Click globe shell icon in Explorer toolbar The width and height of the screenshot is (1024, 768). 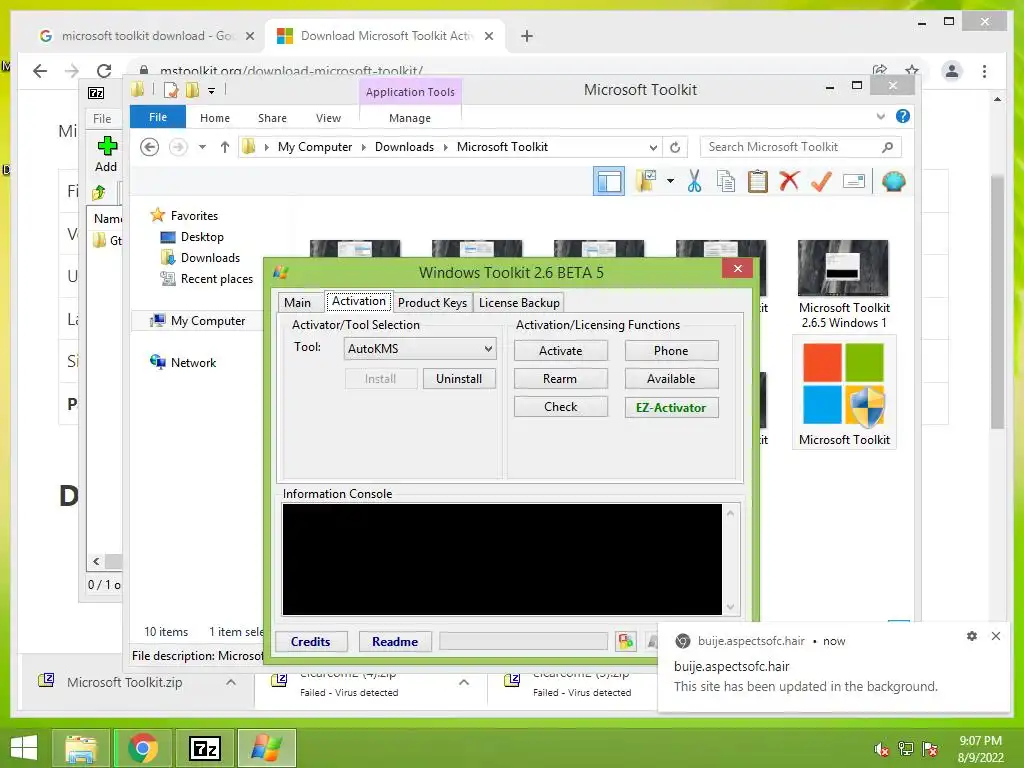[x=893, y=181]
